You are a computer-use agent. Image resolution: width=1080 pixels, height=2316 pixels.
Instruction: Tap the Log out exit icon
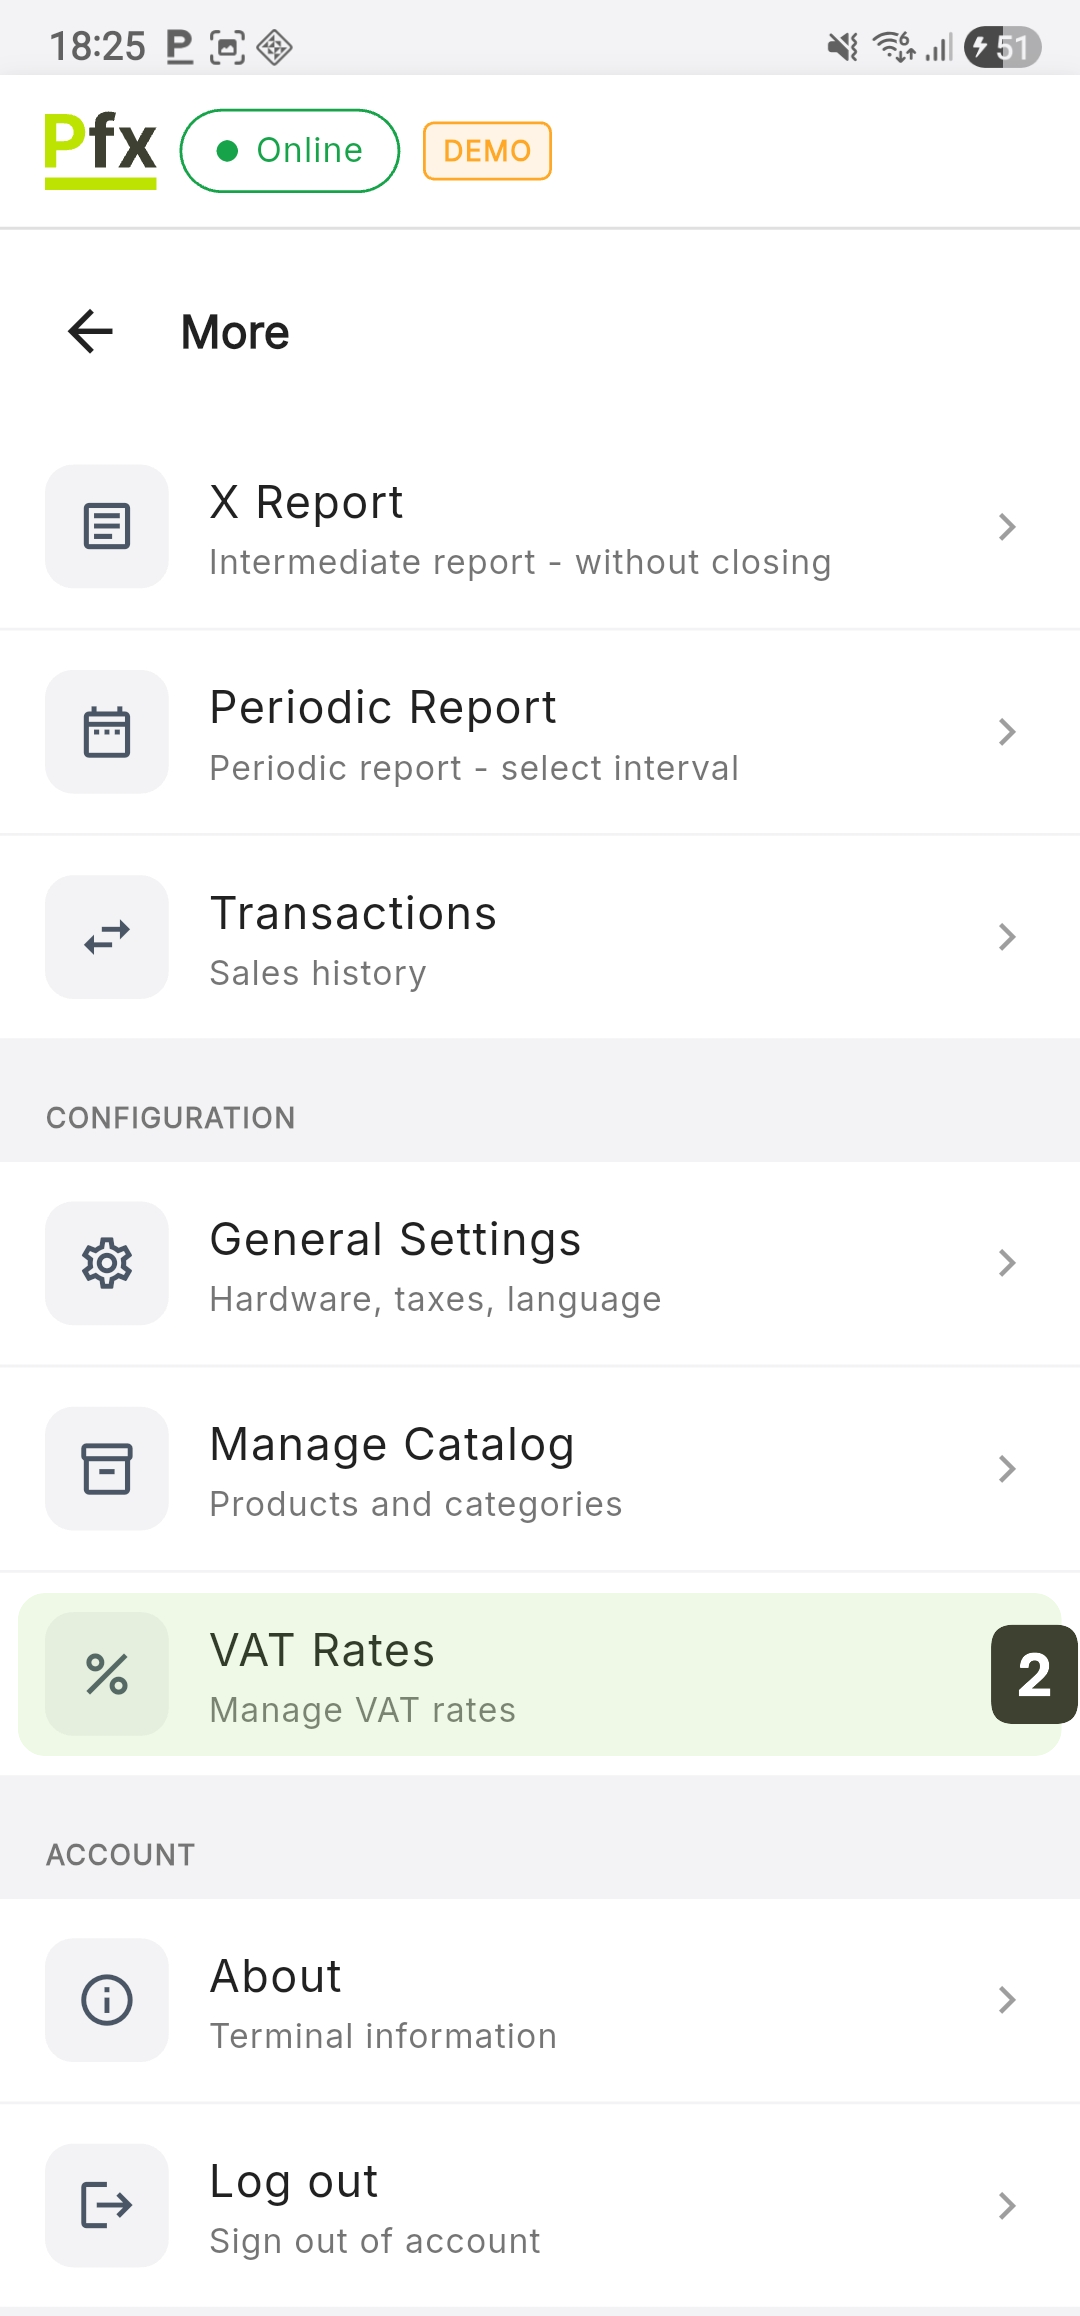coord(107,2205)
